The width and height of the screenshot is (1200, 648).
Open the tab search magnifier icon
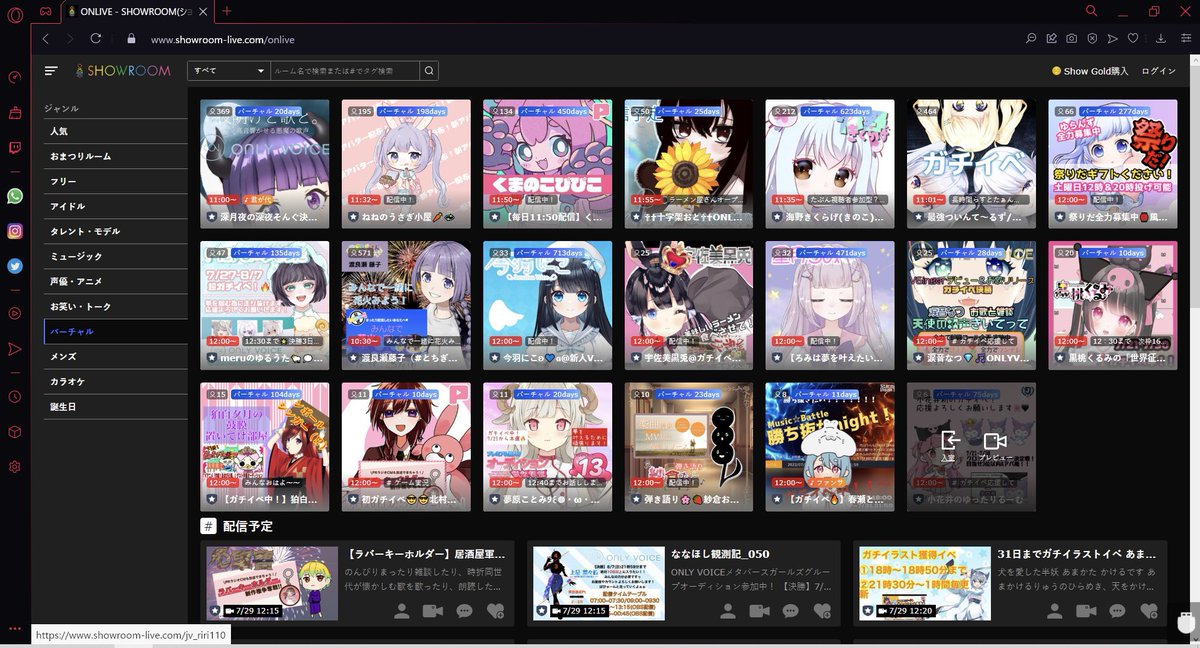pos(1091,11)
